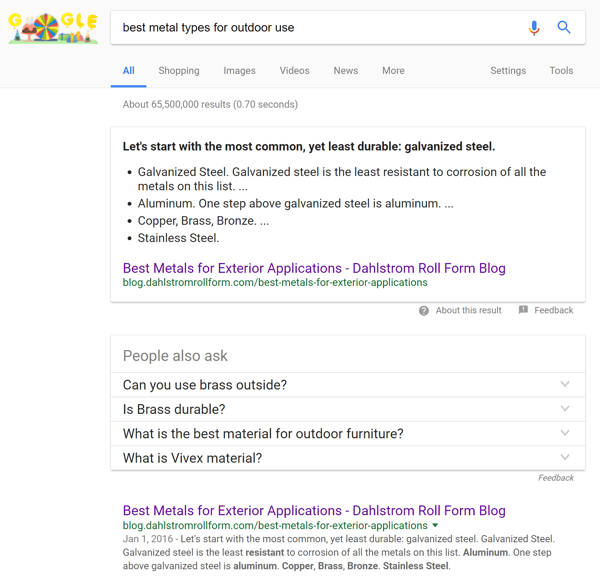Open the Tools filter options
The width and height of the screenshot is (600, 576).
(x=561, y=71)
